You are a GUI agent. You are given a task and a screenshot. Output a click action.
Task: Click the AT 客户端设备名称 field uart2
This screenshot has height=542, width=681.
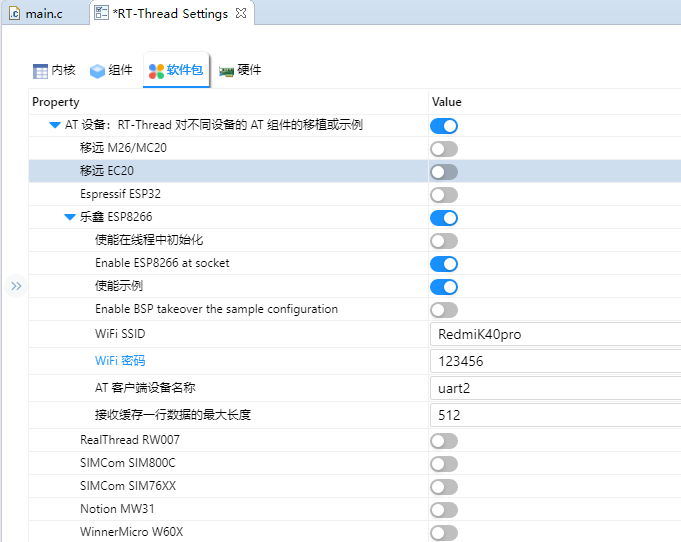point(555,388)
